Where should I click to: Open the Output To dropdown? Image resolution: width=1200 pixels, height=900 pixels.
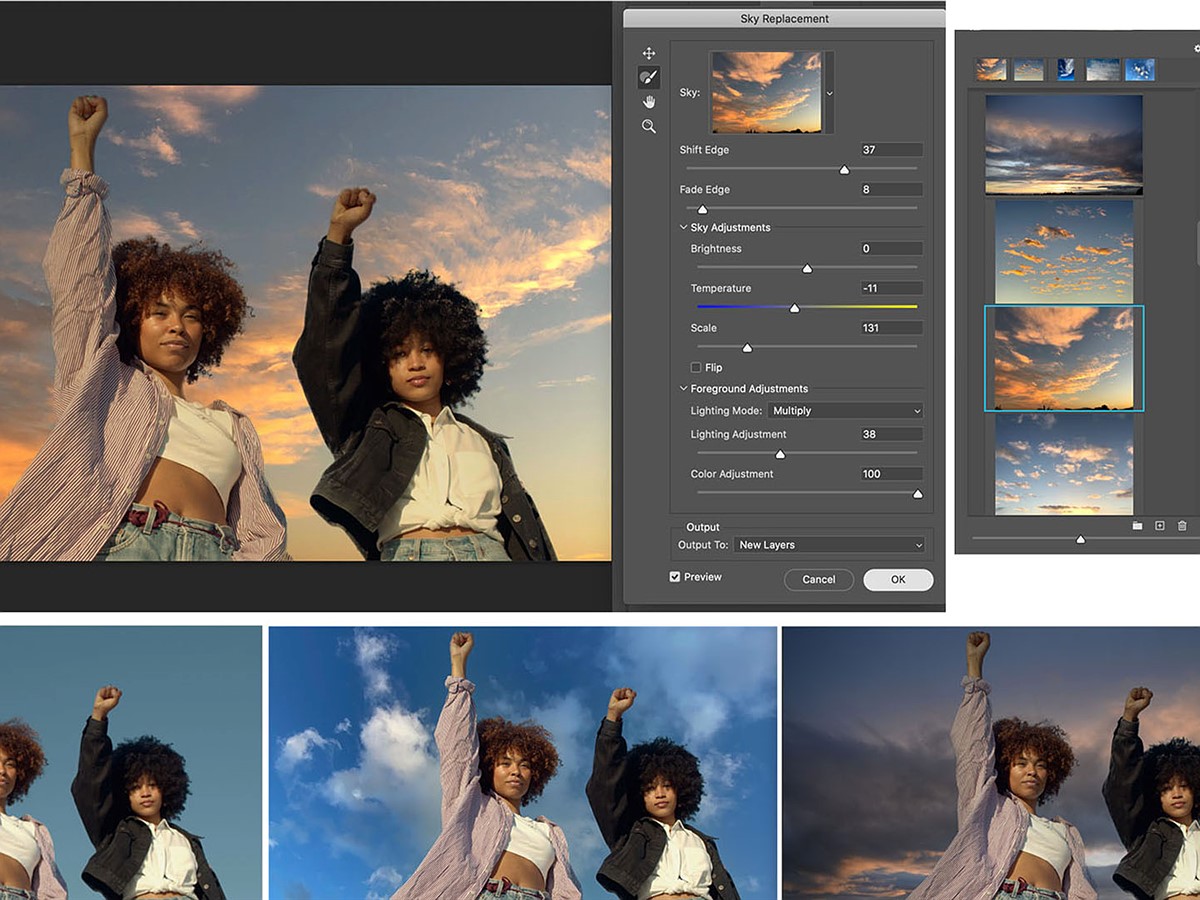[829, 545]
